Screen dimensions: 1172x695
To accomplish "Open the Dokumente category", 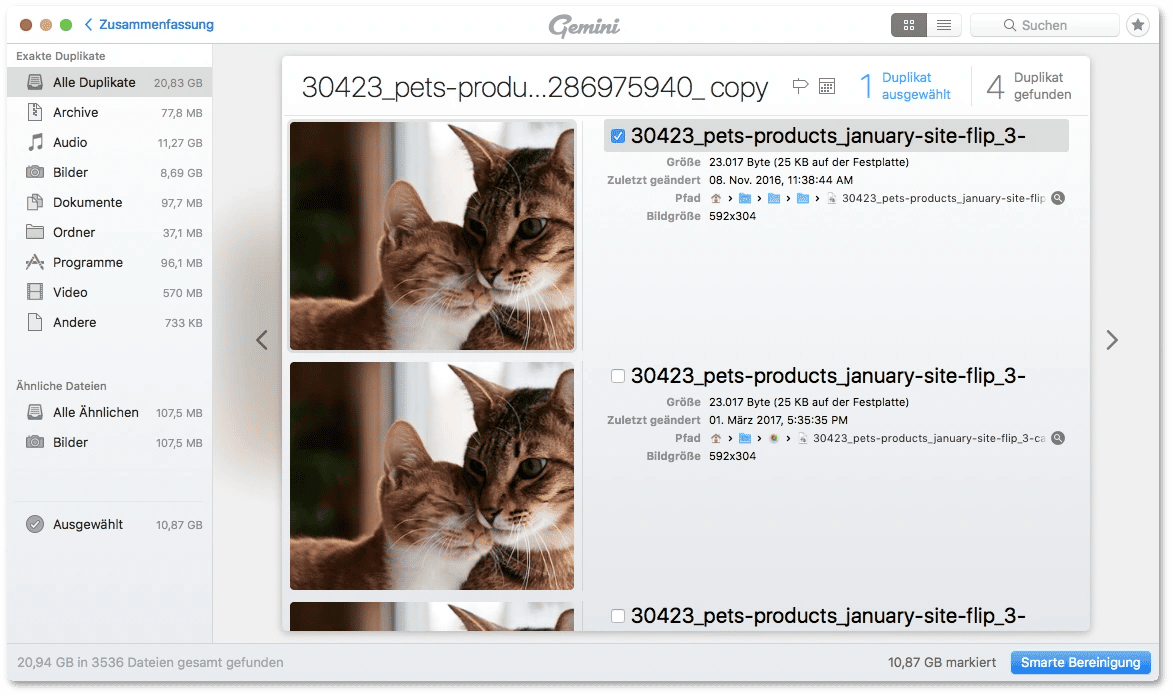I will coord(109,202).
